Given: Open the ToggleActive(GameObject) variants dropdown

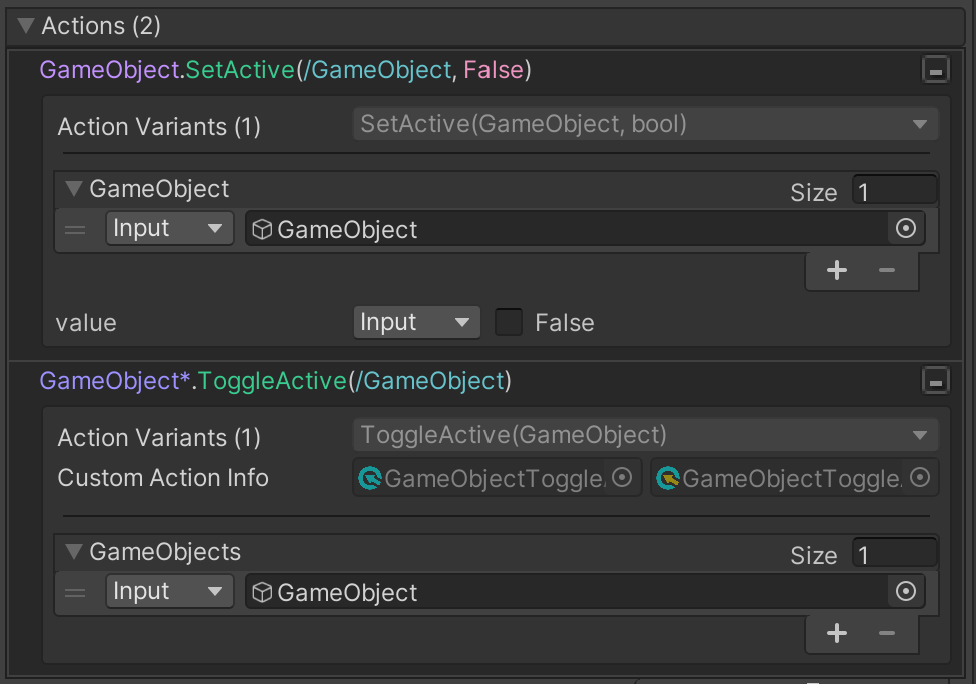Looking at the screenshot, I should coord(645,435).
